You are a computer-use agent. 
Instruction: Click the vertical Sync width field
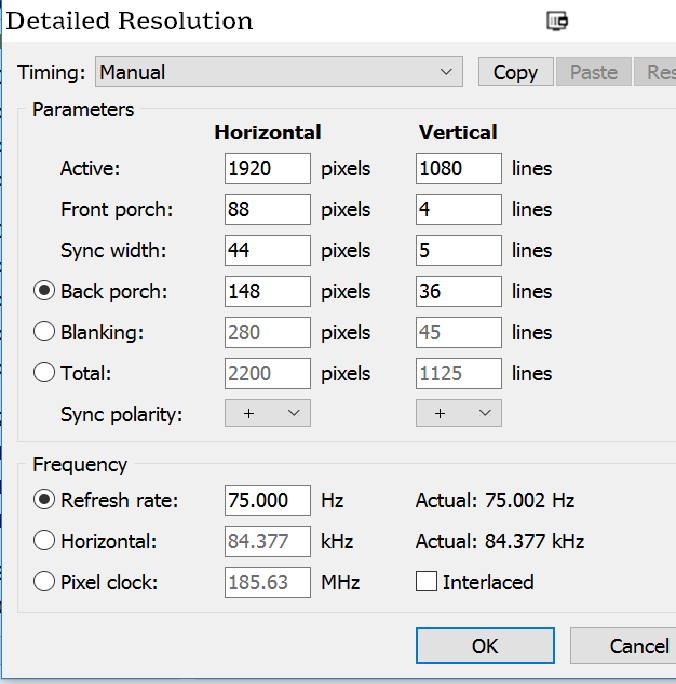459,250
